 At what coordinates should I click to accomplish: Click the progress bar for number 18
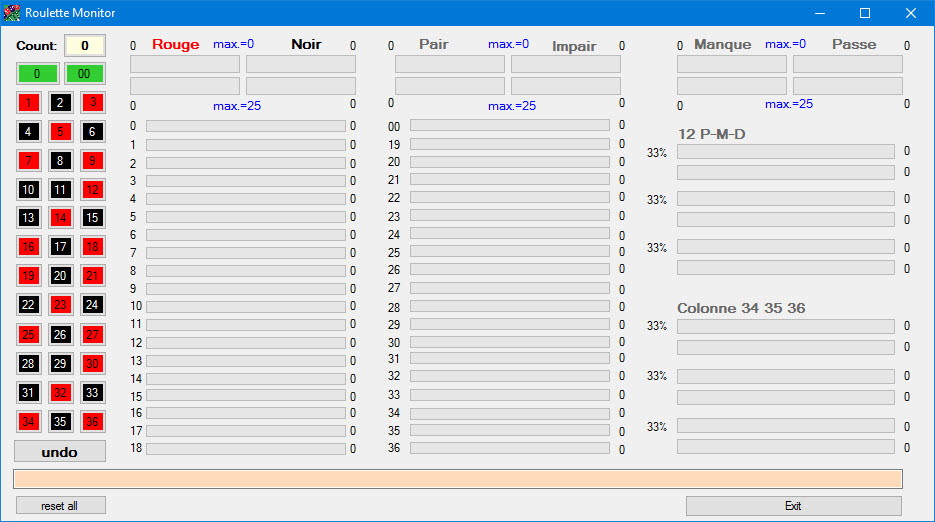(x=246, y=449)
